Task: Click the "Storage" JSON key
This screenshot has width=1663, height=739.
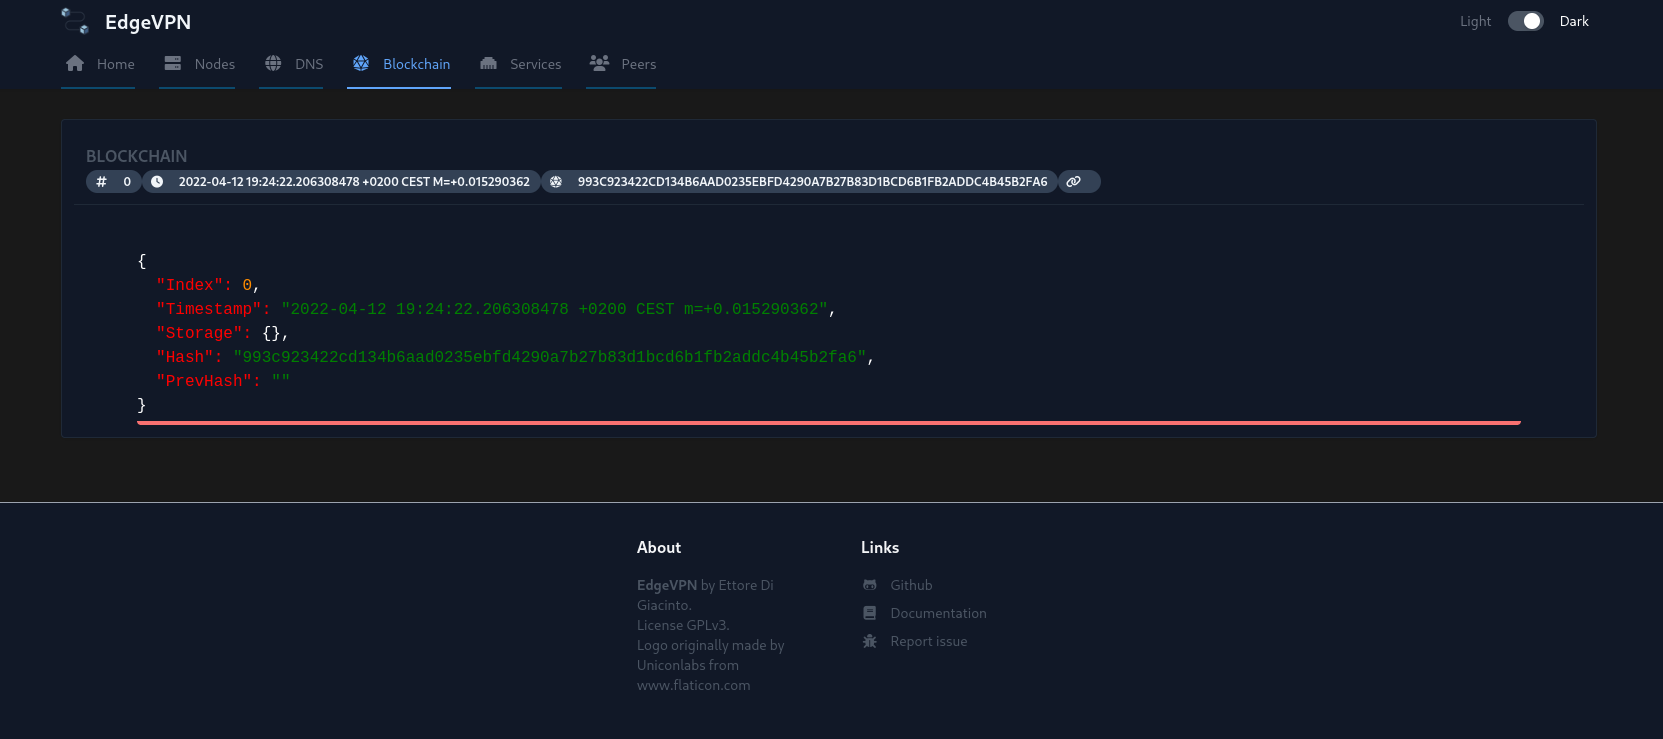Action: point(203,333)
